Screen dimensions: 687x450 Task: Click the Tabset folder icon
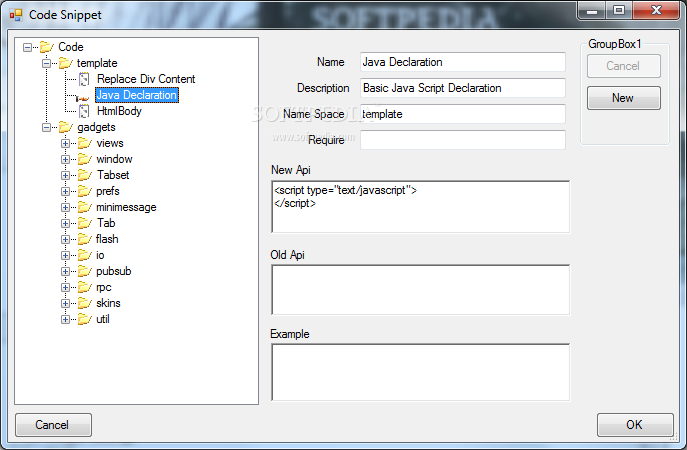coord(85,175)
